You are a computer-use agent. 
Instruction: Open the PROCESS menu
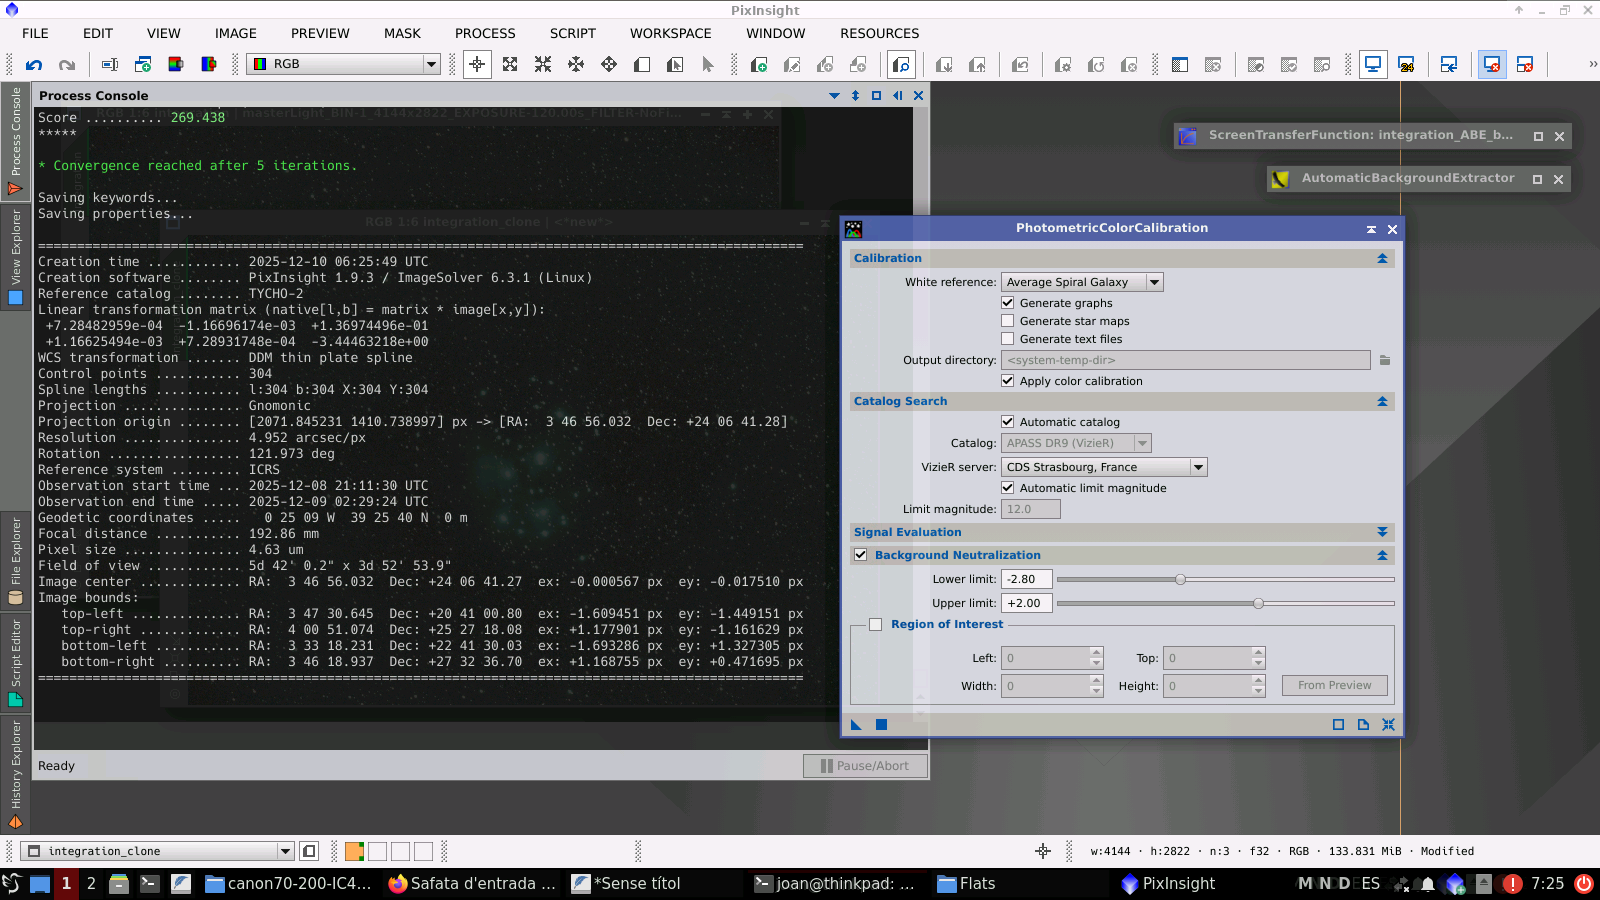point(485,33)
